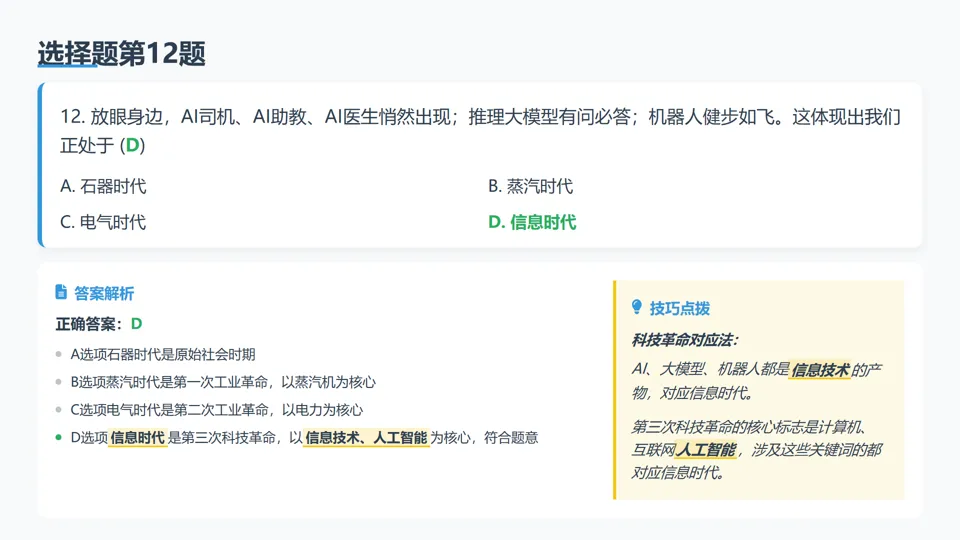
Task: Click the explanation line about B选项蒸汽时代
Action: pyautogui.click(x=223, y=382)
